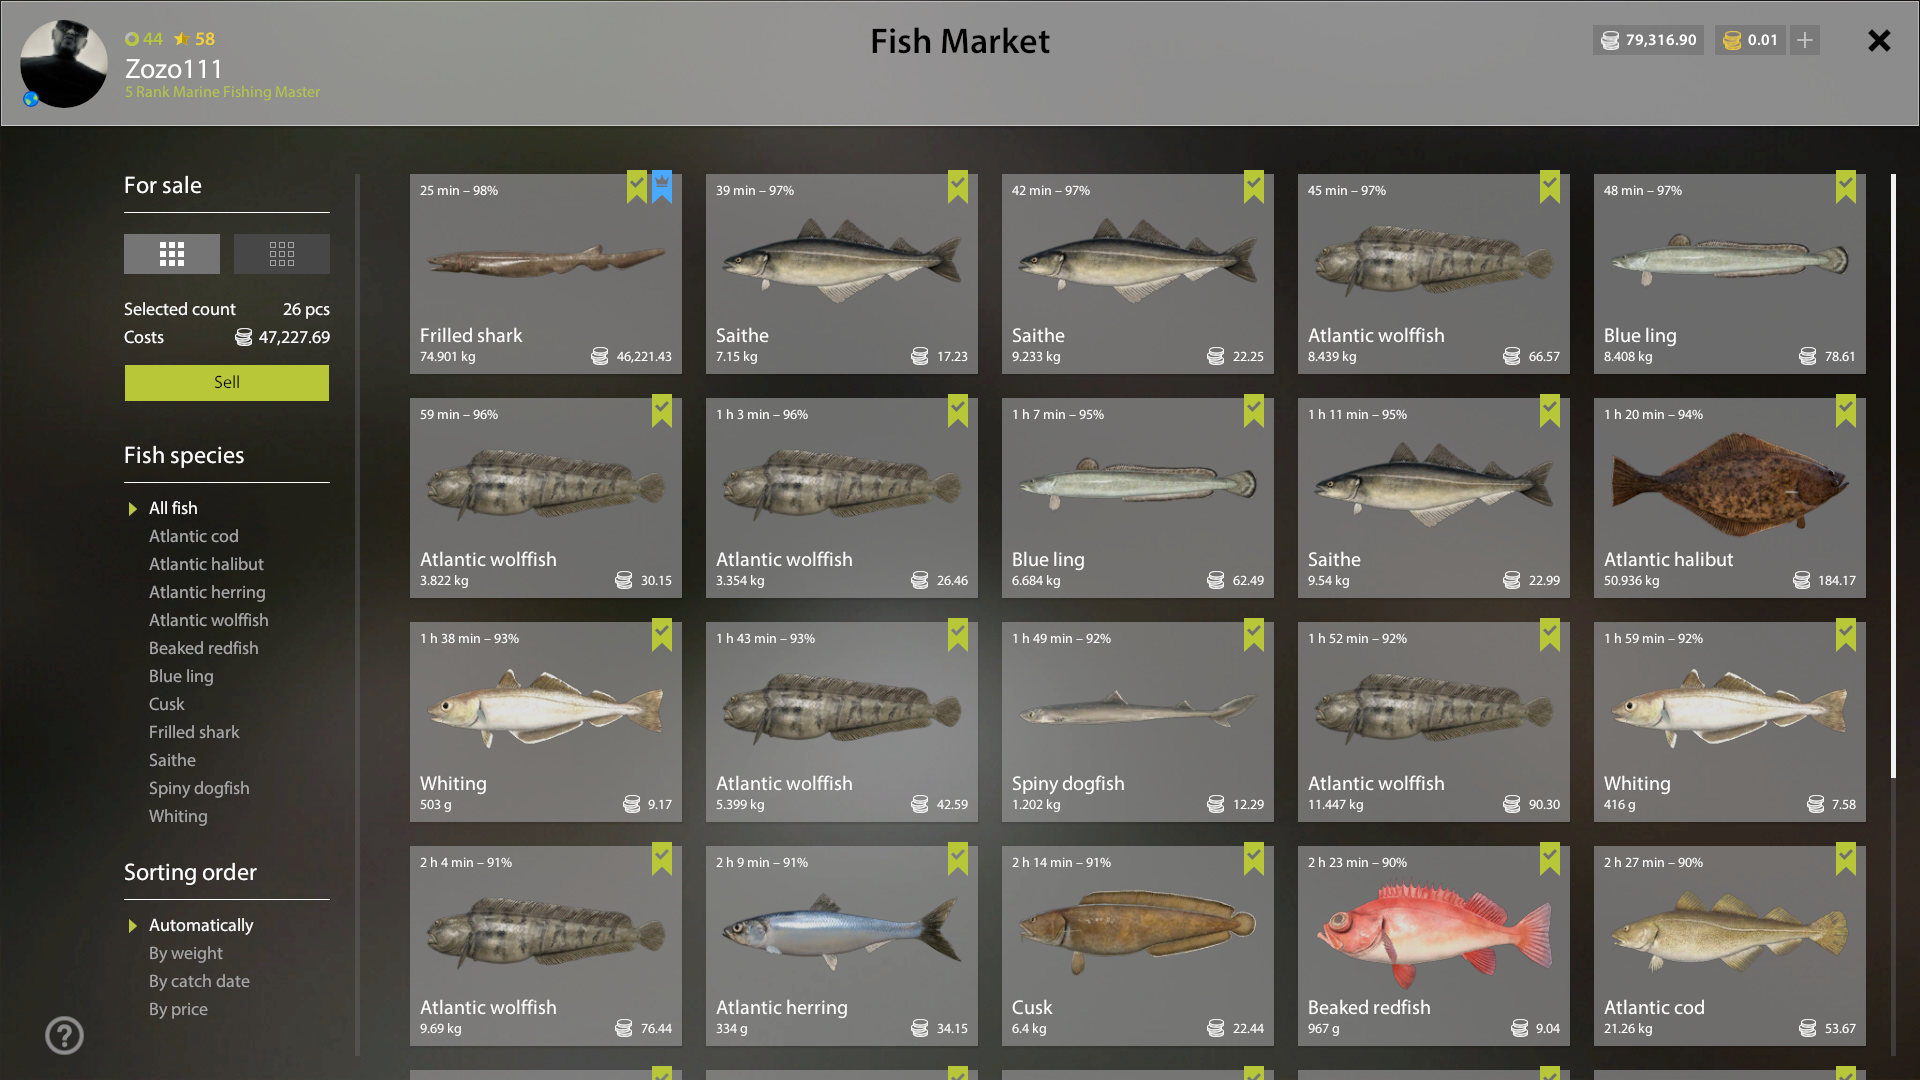1920x1080 pixels.
Task: Toggle the Beaked redfish selection checkmark
Action: click(1550, 858)
